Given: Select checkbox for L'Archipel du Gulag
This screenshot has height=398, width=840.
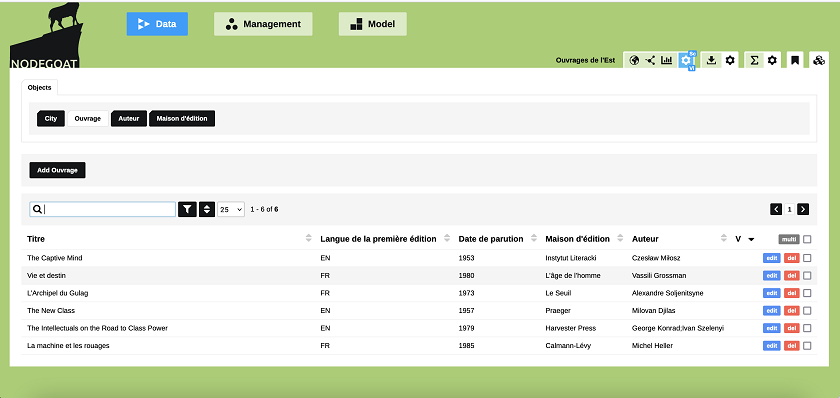Looking at the screenshot, I should pos(807,293).
